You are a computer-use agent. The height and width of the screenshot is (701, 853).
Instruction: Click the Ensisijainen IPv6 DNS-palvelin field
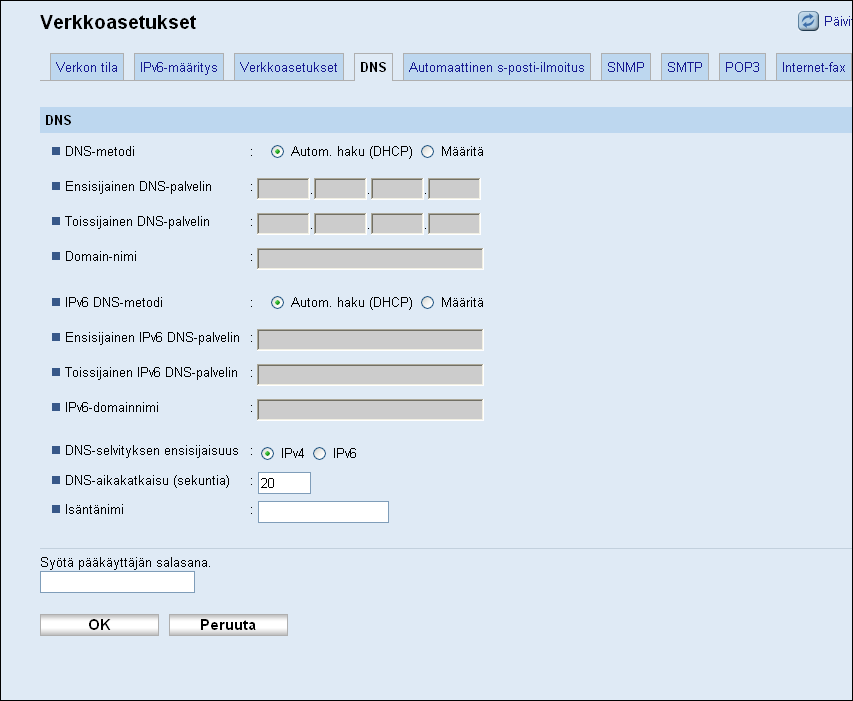370,339
